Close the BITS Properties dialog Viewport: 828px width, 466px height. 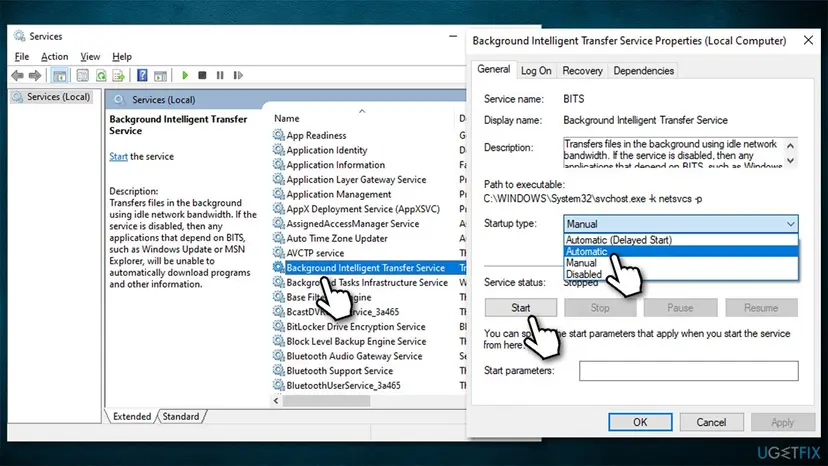pos(808,40)
